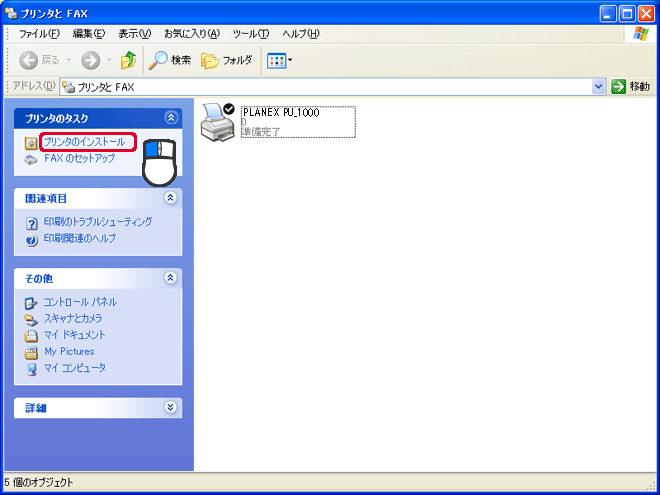The height and width of the screenshot is (495, 660).
Task: Open the お気に入り(A) menu
Action: coord(192,34)
